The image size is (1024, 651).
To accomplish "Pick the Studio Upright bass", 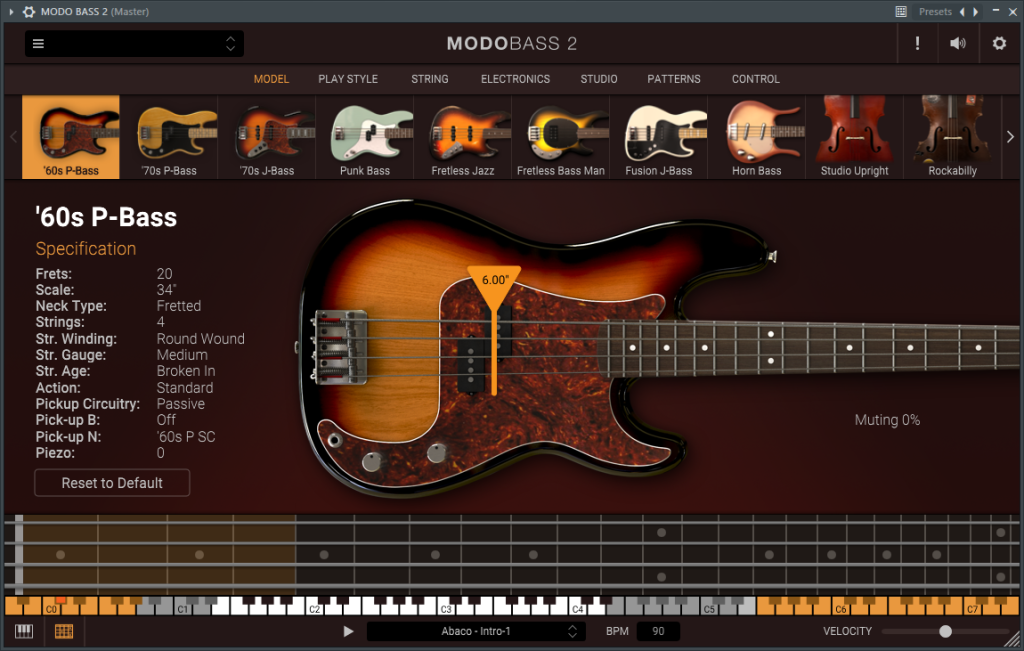I will (854, 137).
